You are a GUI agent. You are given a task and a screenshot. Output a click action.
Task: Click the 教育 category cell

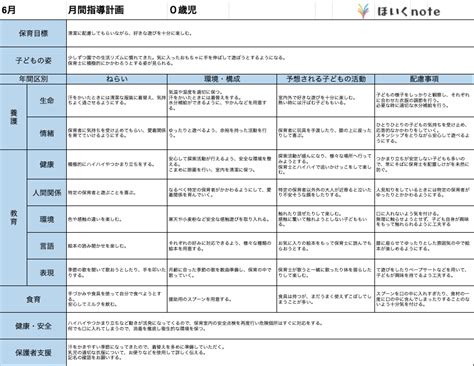point(13,217)
